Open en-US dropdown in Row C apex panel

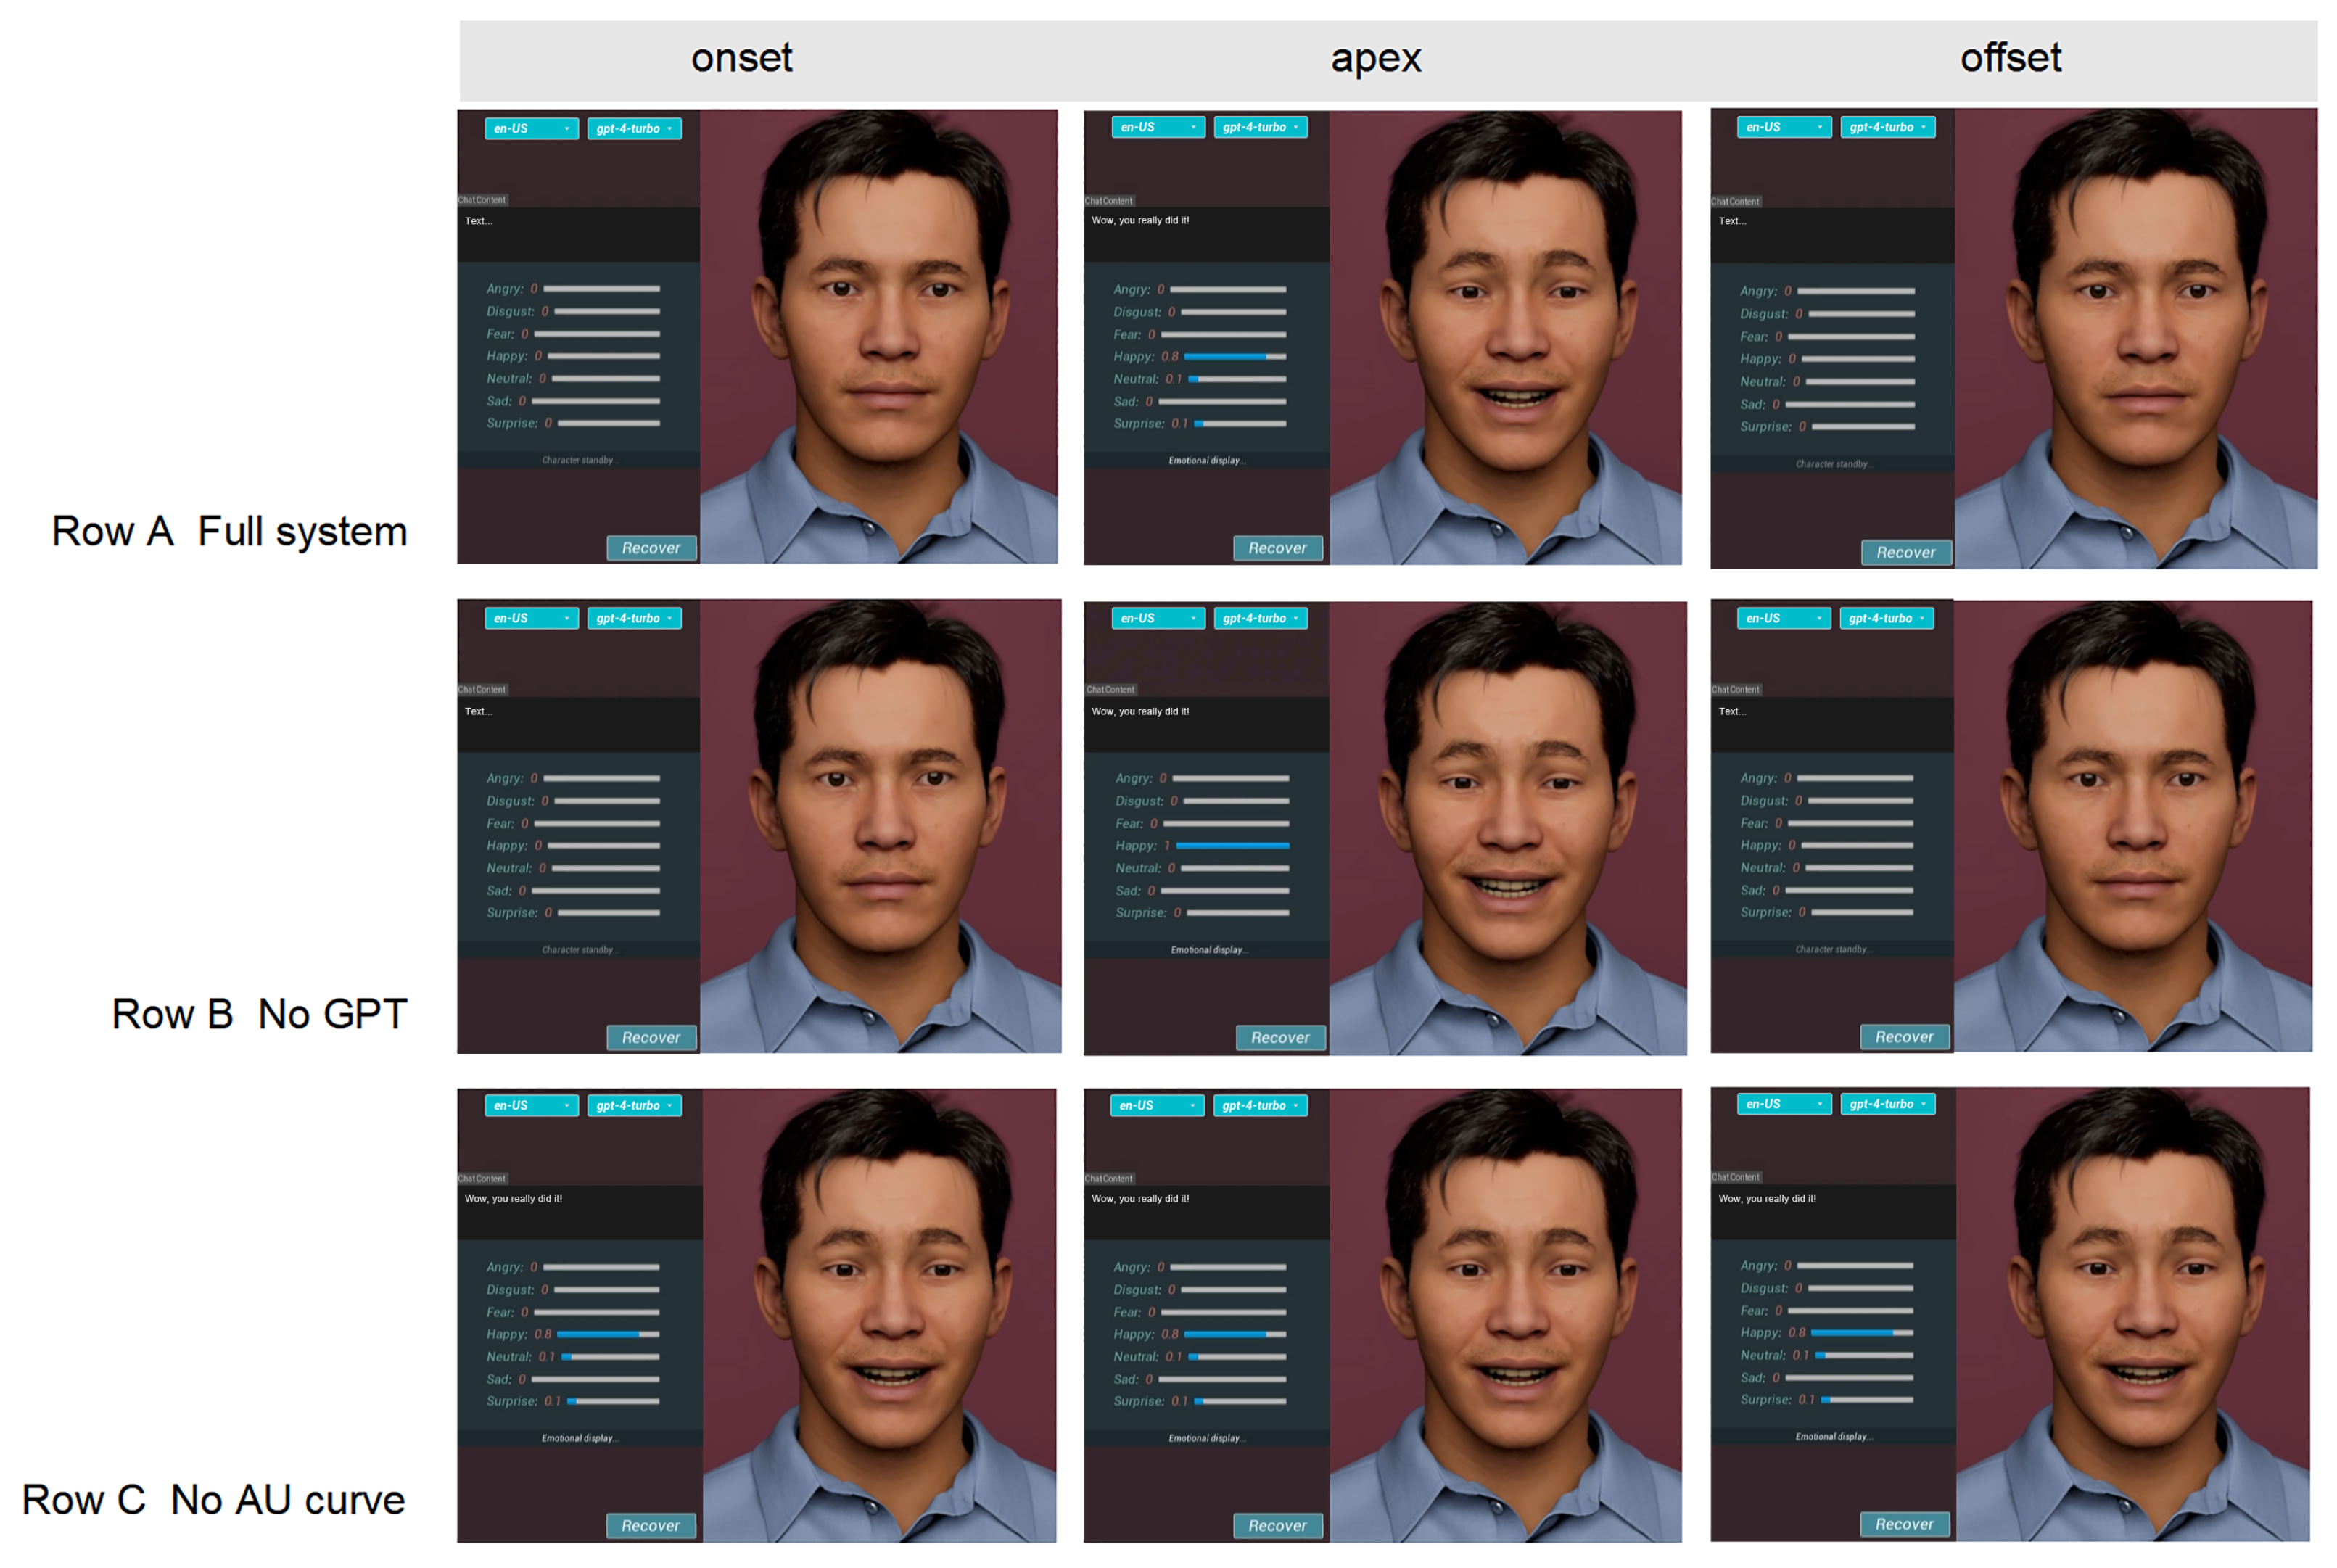(x=1157, y=1106)
